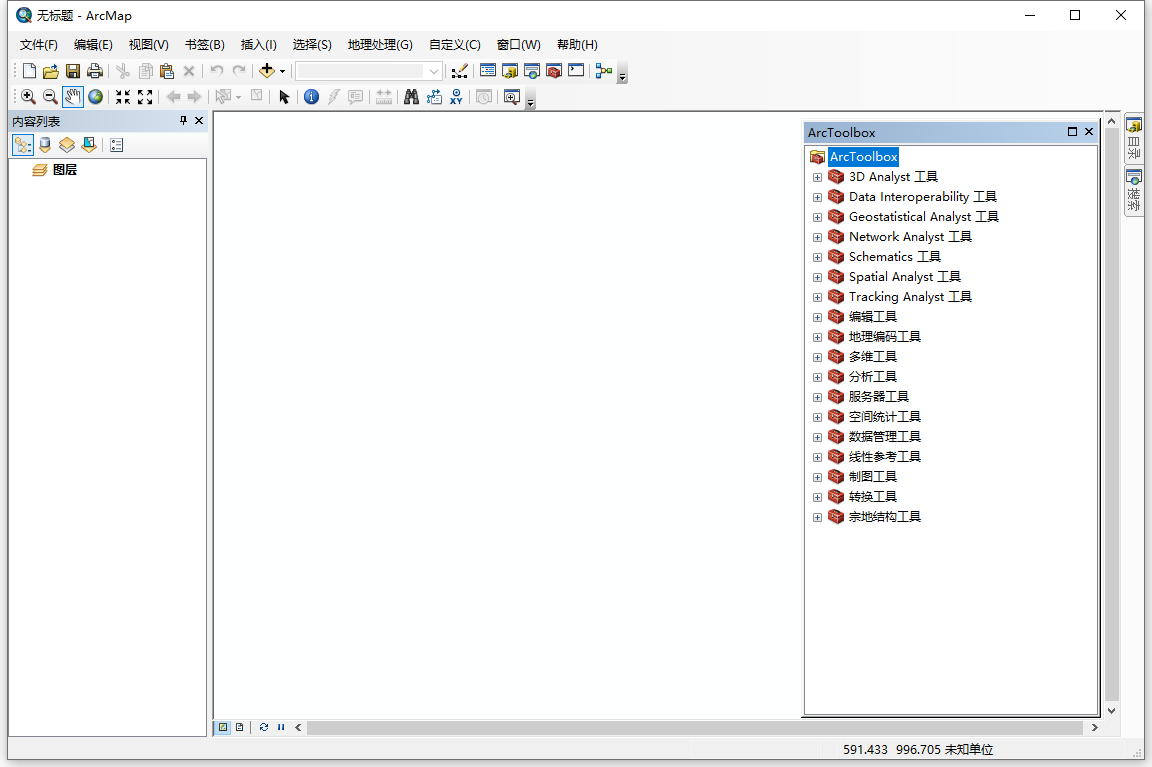Select the 空间统计工具 toolbox item
Screen dimensions: 1152x767
click(x=885, y=417)
